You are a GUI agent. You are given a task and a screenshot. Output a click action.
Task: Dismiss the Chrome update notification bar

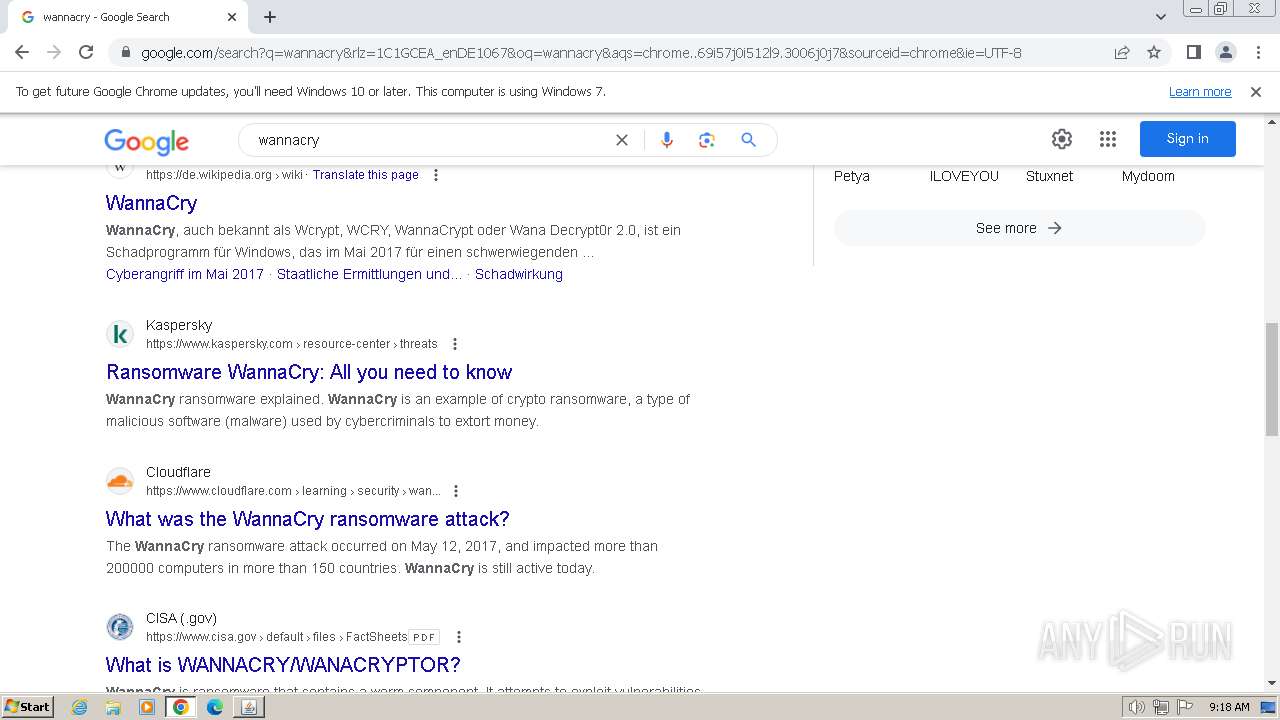point(1256,91)
